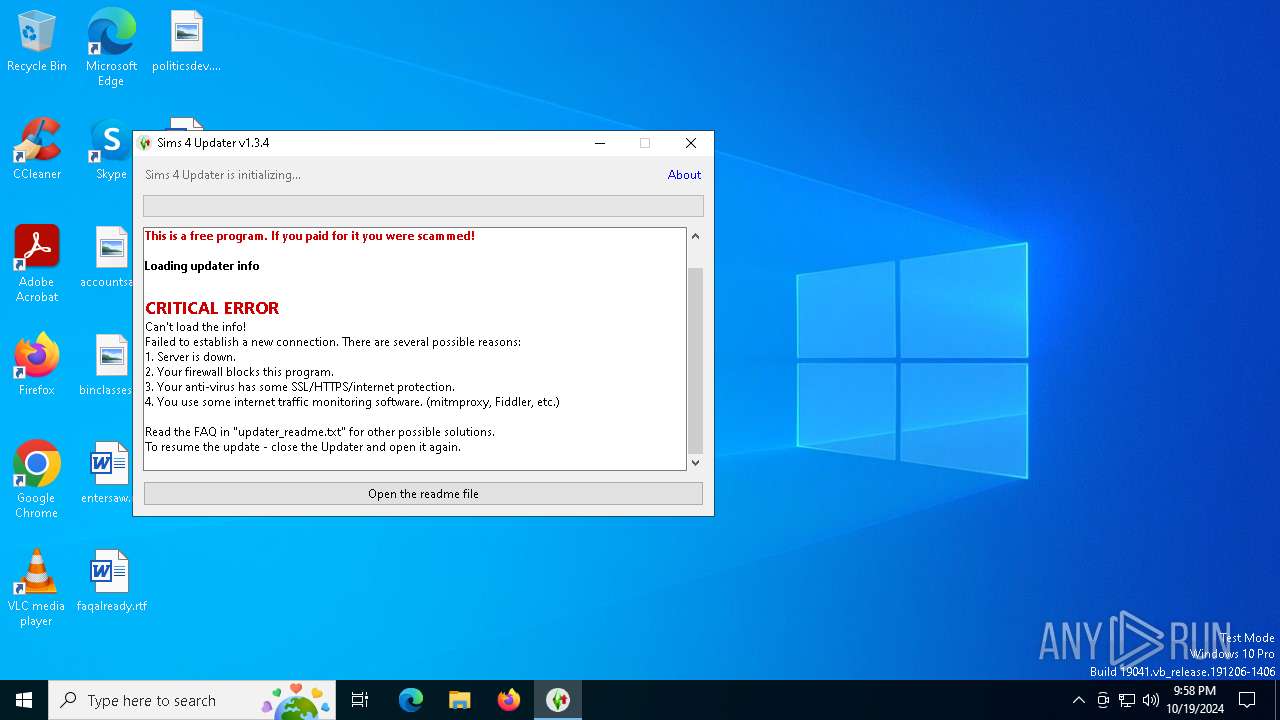Click the log scrollbar up arrow
The image size is (1280, 720).
(695, 237)
